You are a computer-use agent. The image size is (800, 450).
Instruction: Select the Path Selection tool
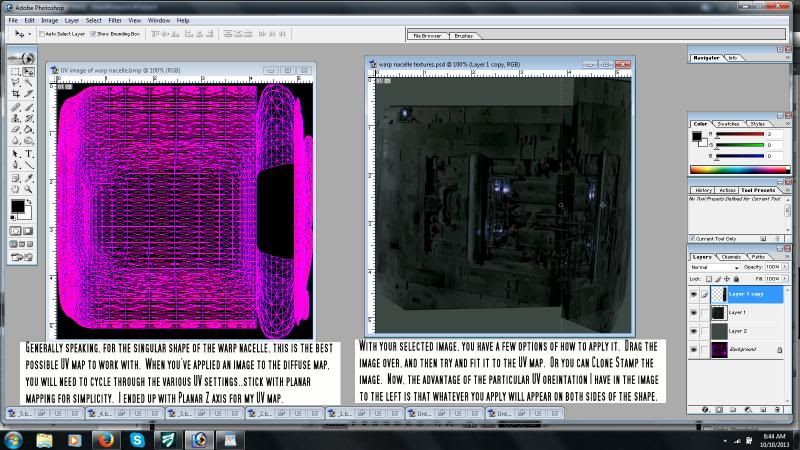point(15,154)
